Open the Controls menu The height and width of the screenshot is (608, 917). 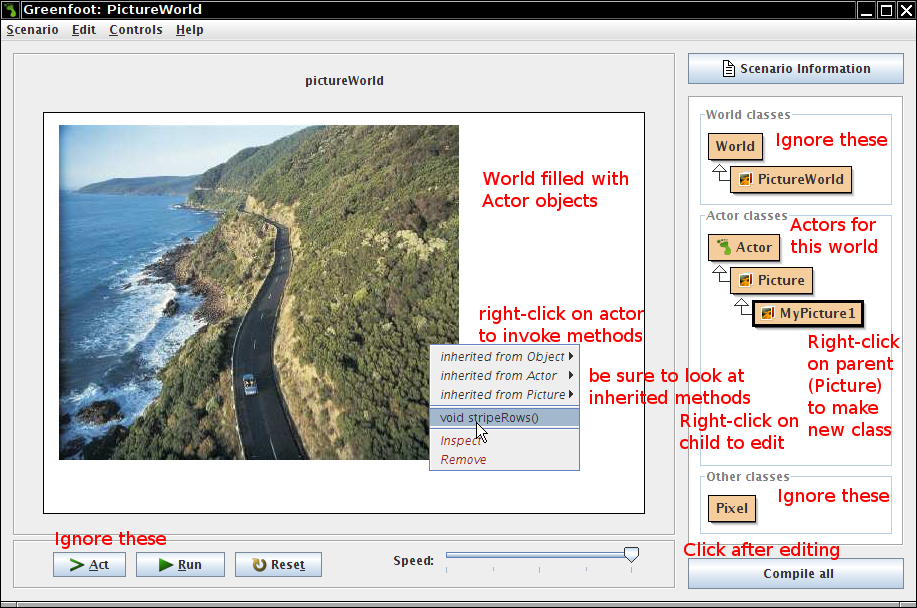pyautogui.click(x=135, y=30)
